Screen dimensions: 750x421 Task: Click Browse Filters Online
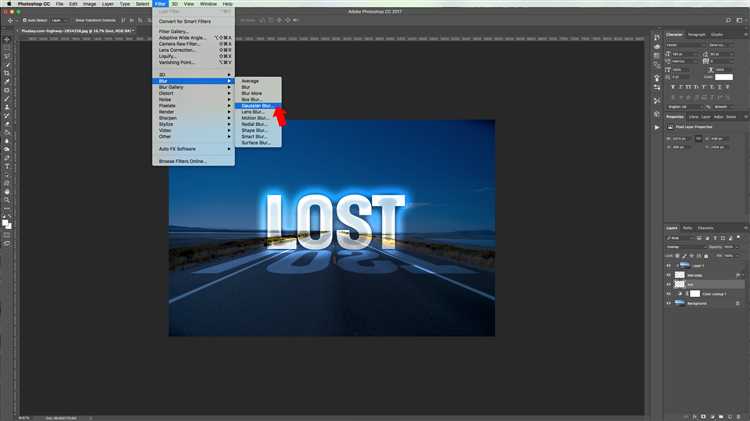click(x=183, y=161)
